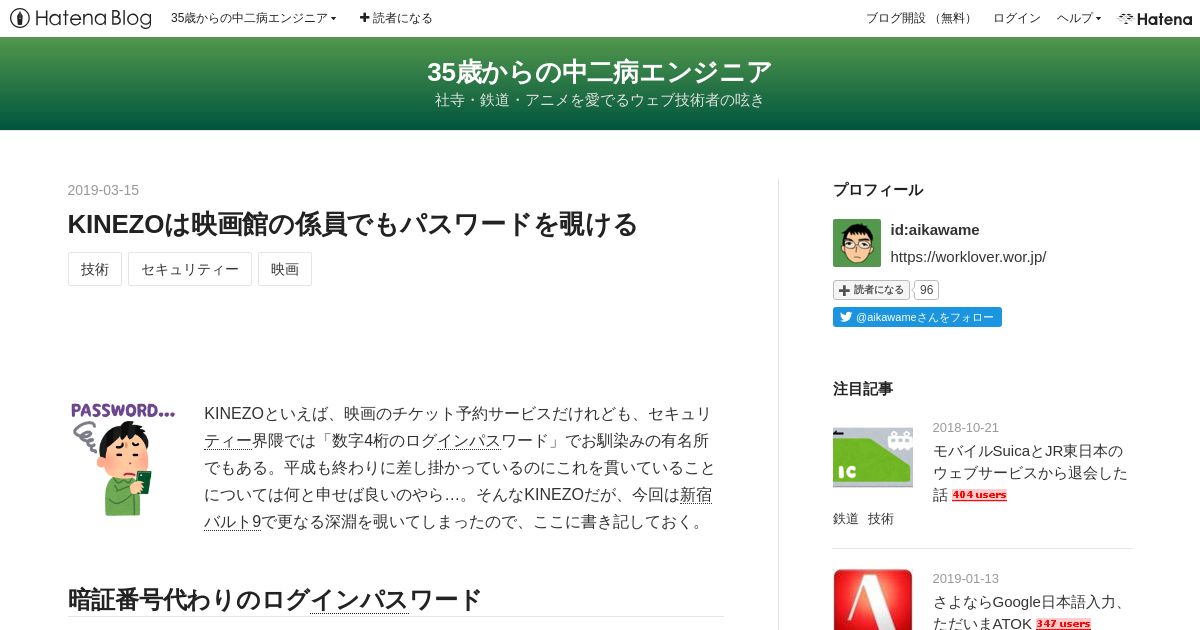
Task: Click the blog title 35歳からの中二病エンジニア
Action: 599,72
